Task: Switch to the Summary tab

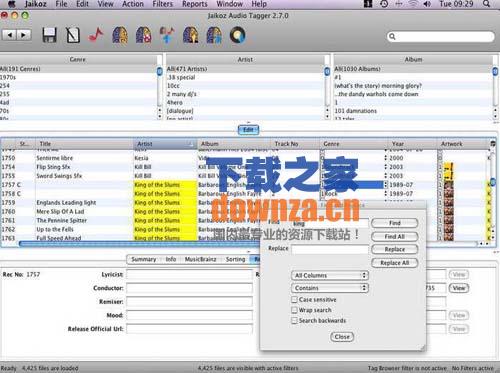Action: coord(144,259)
